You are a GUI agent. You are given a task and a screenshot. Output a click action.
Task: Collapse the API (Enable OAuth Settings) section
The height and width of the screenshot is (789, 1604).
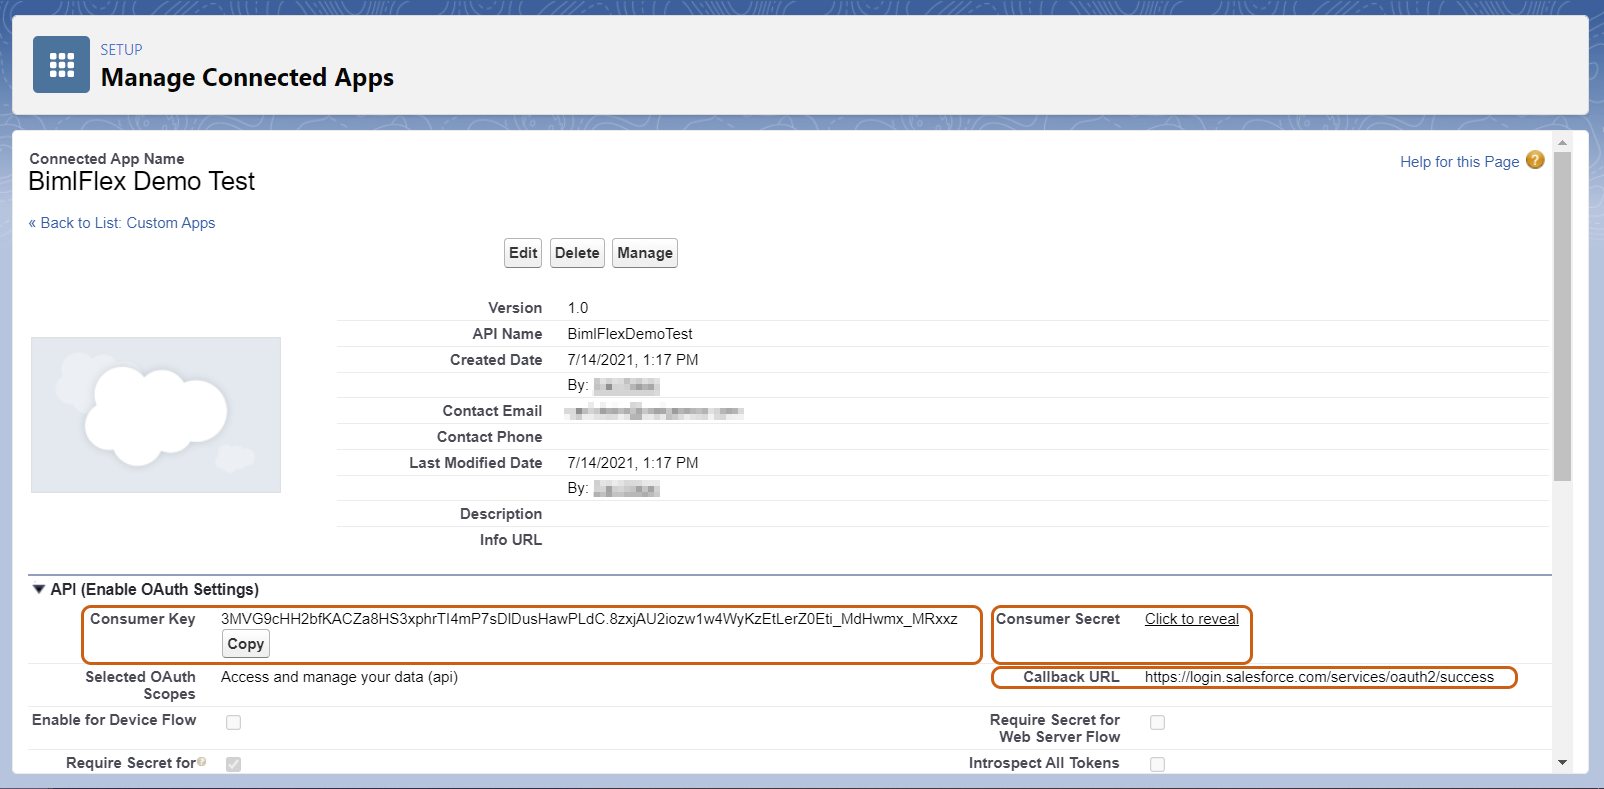point(39,589)
